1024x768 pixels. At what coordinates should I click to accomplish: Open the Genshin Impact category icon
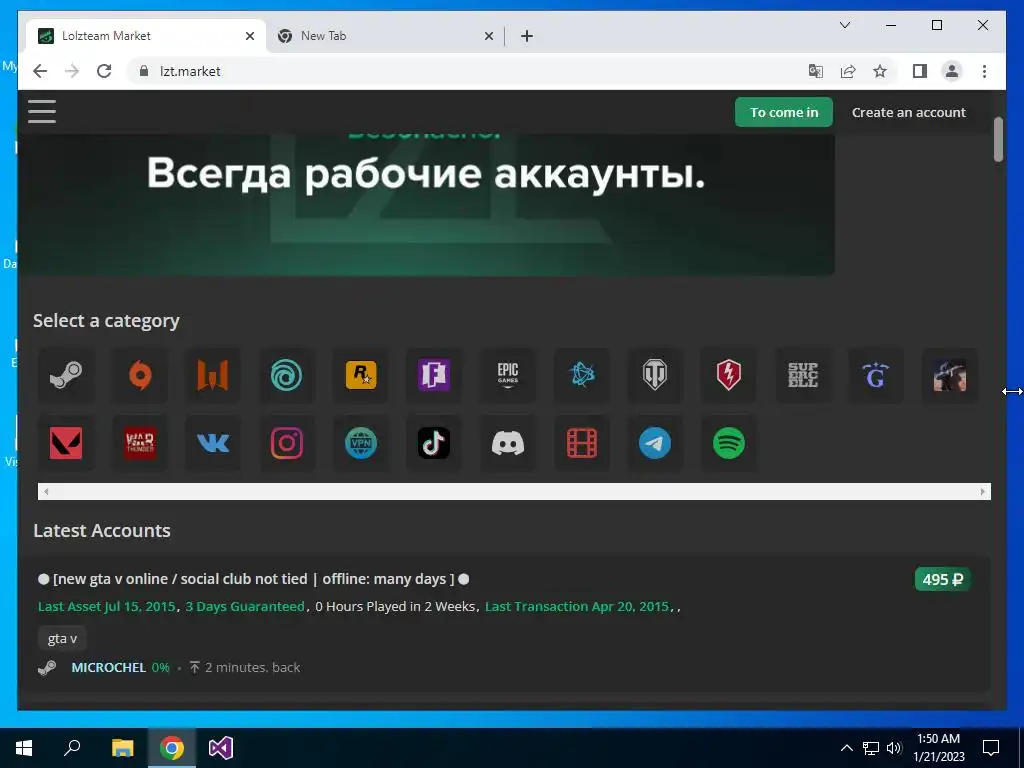[876, 376]
